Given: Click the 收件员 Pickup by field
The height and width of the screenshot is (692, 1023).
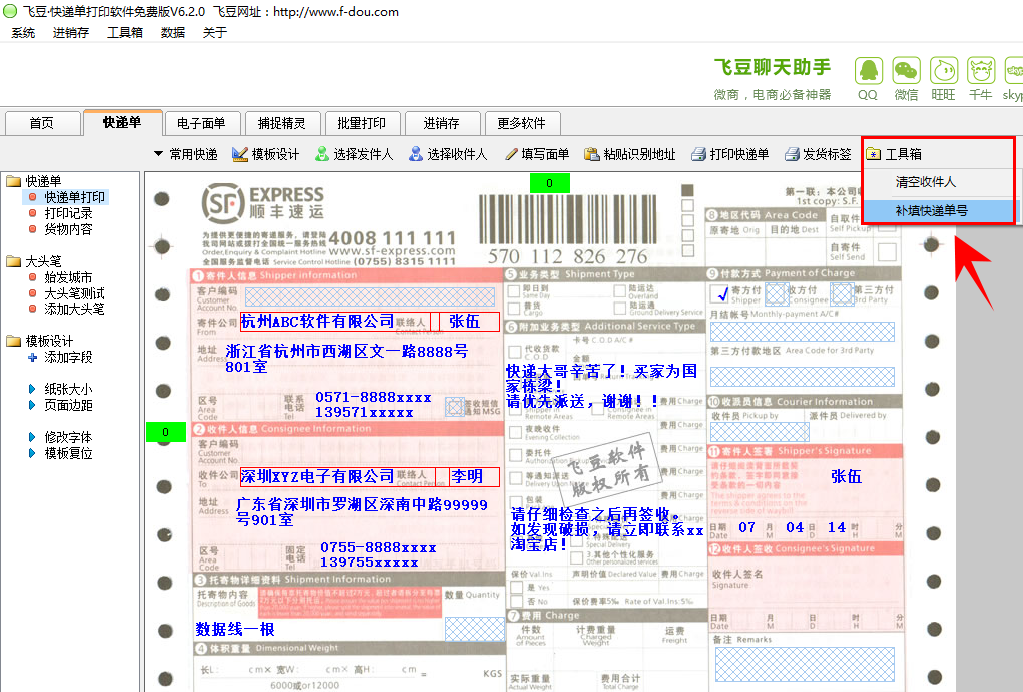Looking at the screenshot, I should coord(759,432).
